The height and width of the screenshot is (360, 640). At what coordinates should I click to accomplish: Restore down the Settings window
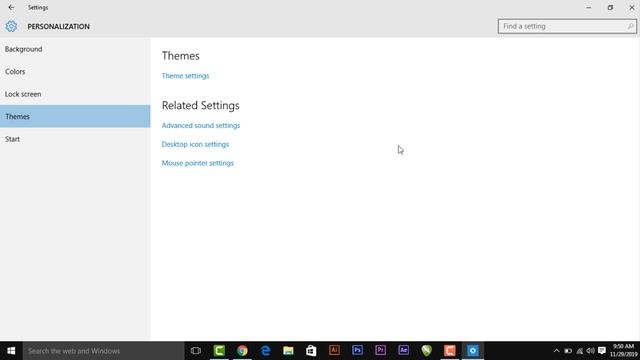click(610, 7)
